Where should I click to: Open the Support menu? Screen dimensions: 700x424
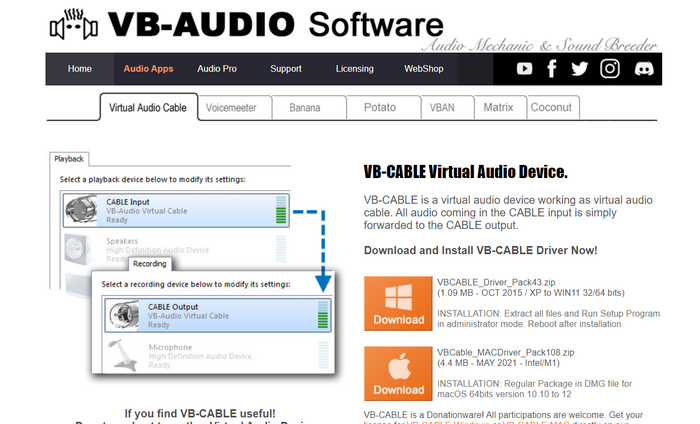[286, 69]
